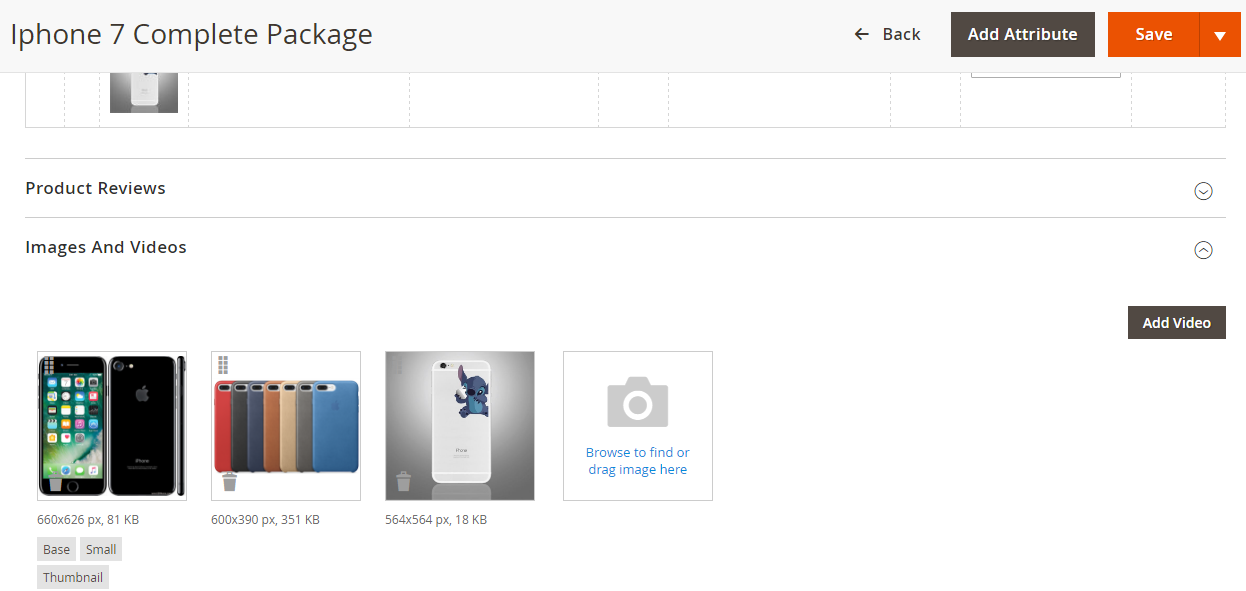Click the Add Video button
Screen dimensions: 1246x591
[1177, 323]
